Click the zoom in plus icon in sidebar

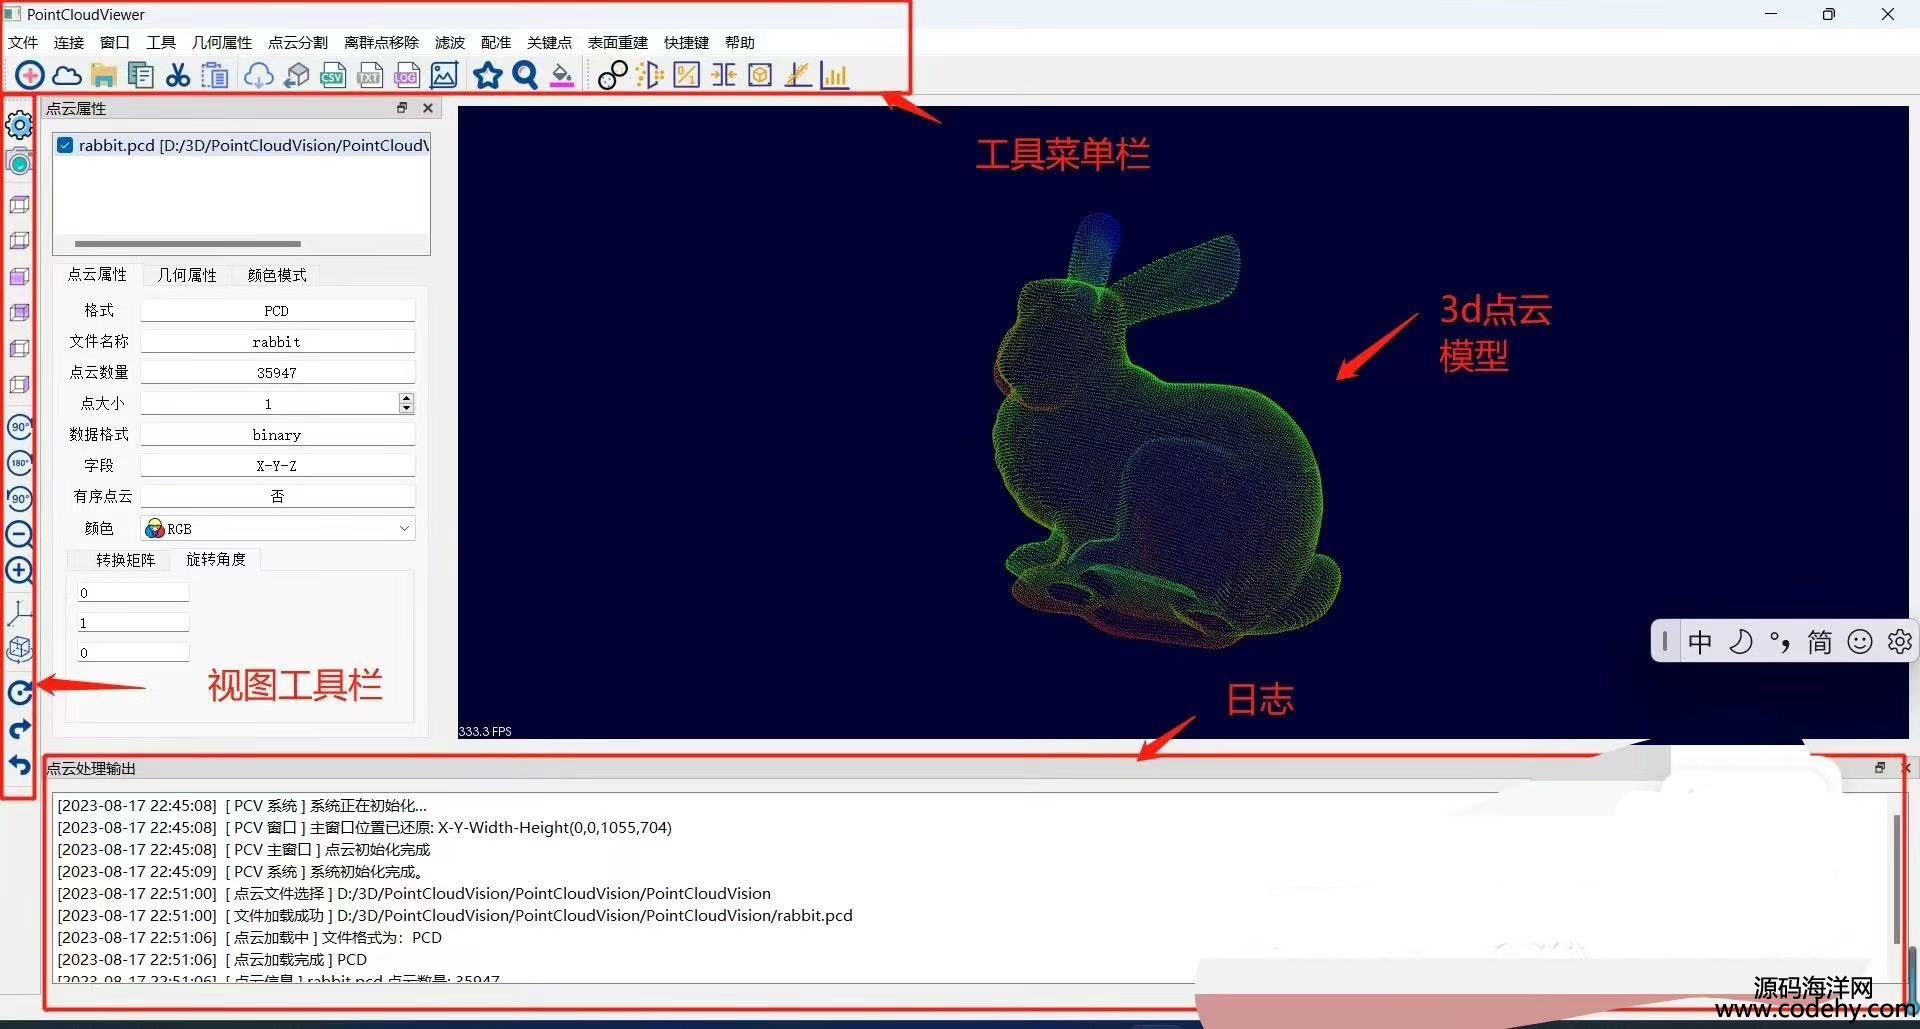(x=19, y=570)
